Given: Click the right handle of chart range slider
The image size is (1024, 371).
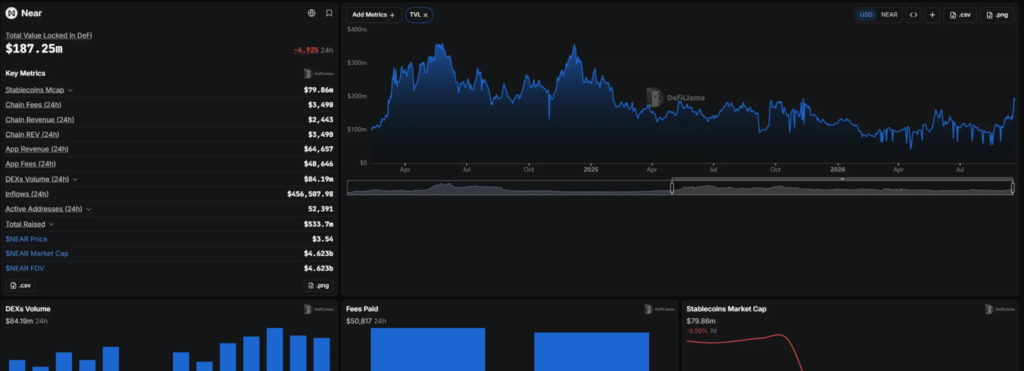Looking at the screenshot, I should point(1014,187).
